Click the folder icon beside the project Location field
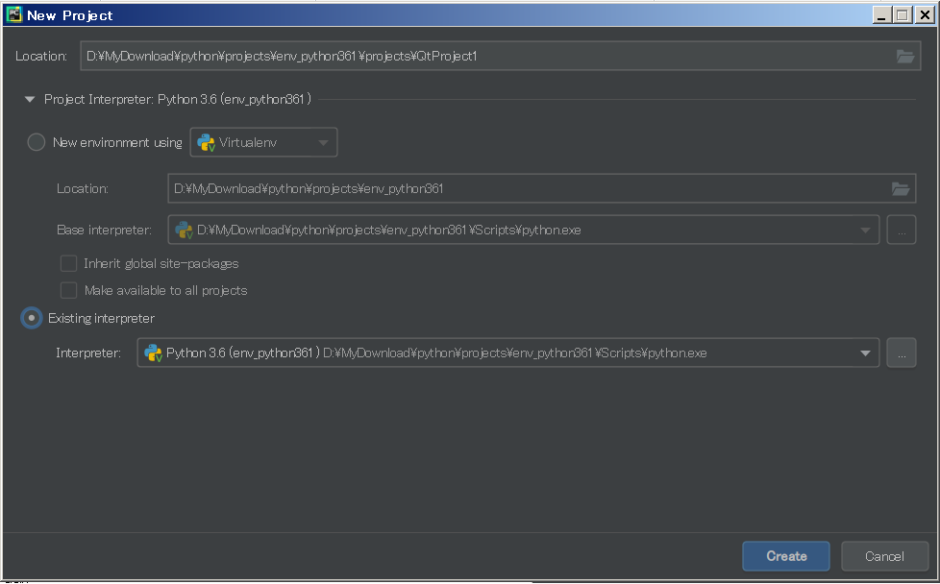The width and height of the screenshot is (940, 584). 906,56
